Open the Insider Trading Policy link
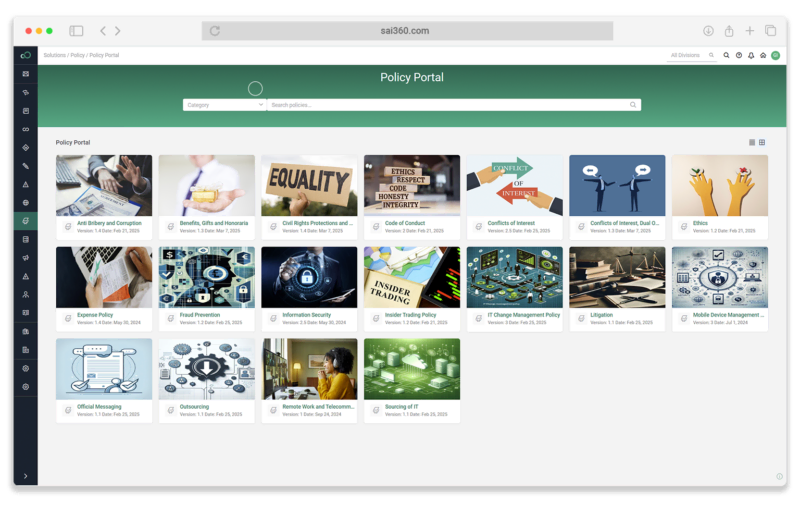 (411, 315)
